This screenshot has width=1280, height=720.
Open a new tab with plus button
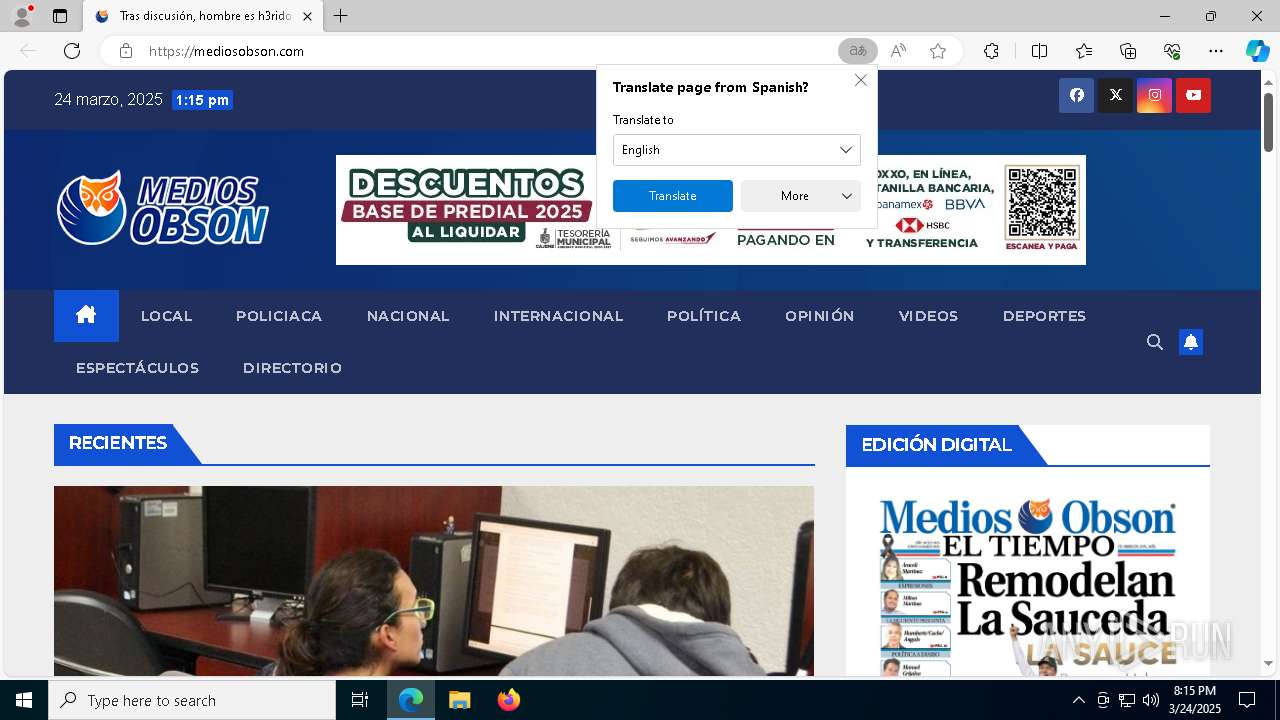pyautogui.click(x=341, y=16)
